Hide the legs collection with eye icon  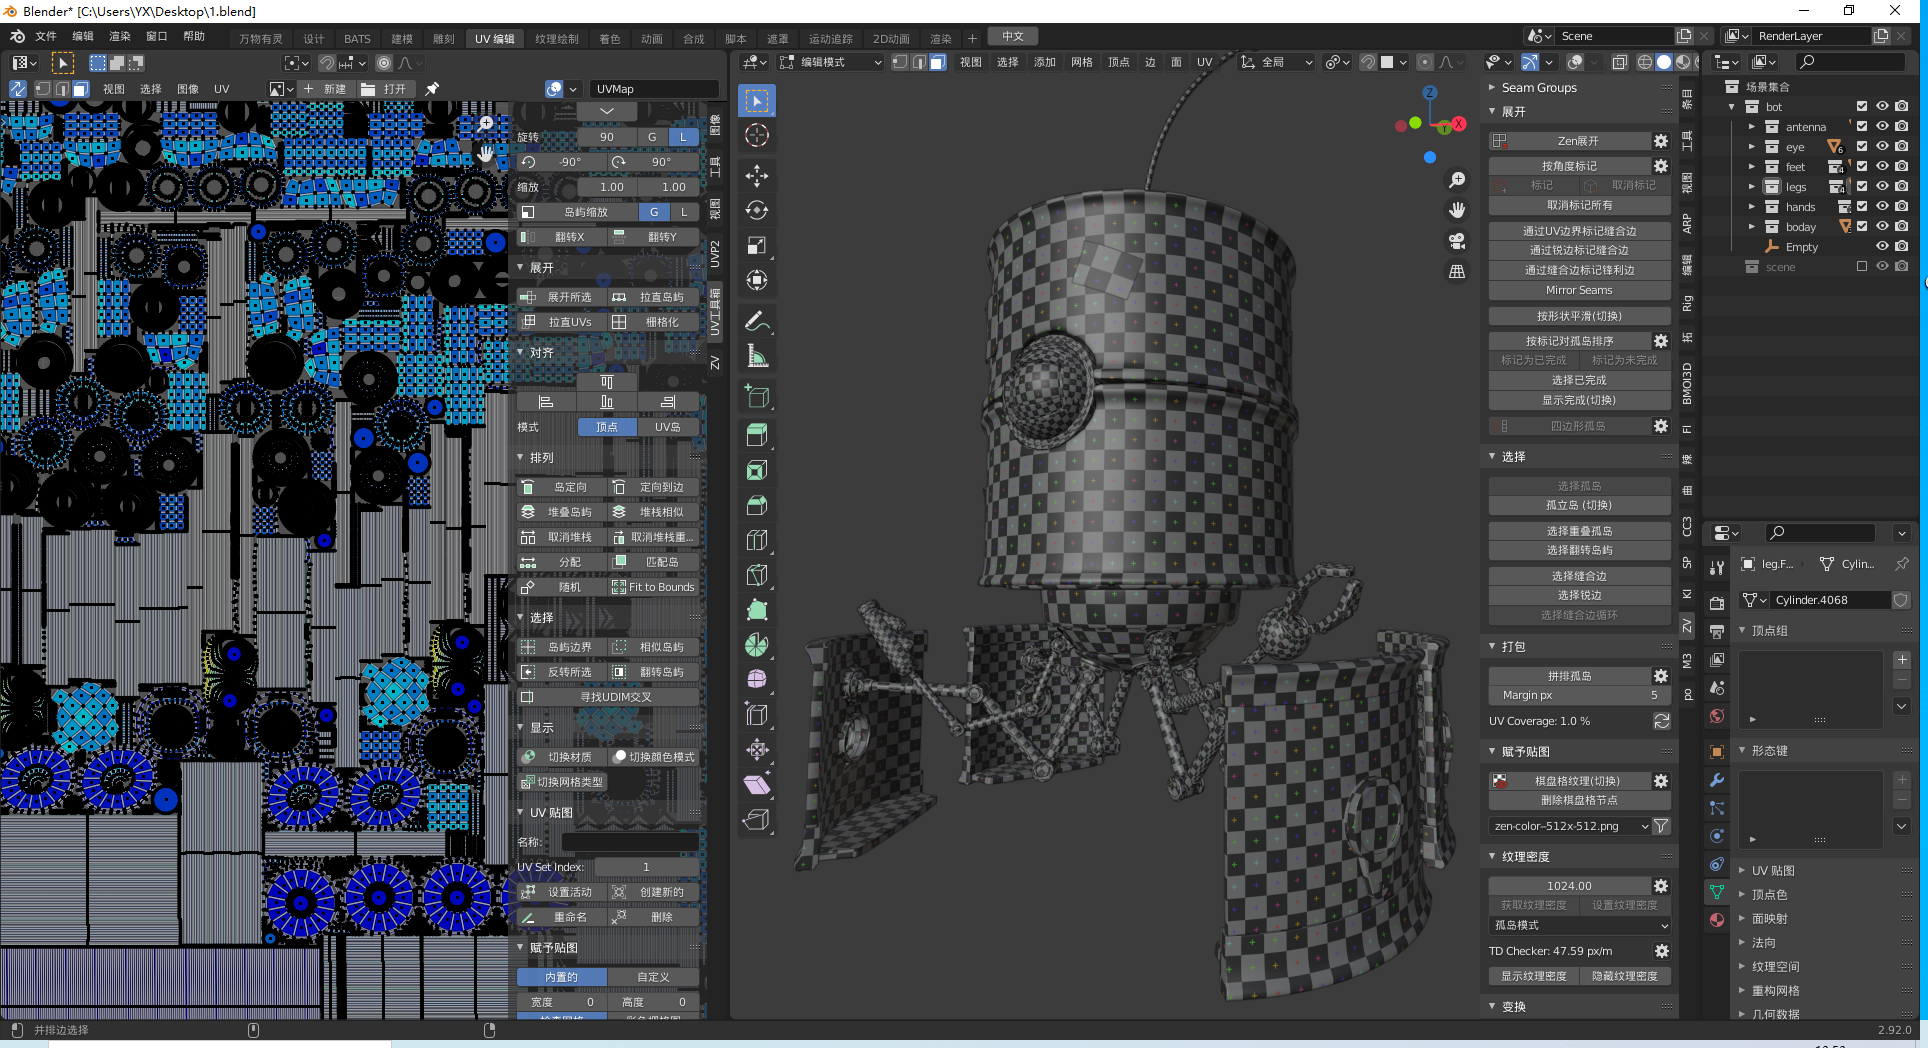tap(1882, 187)
